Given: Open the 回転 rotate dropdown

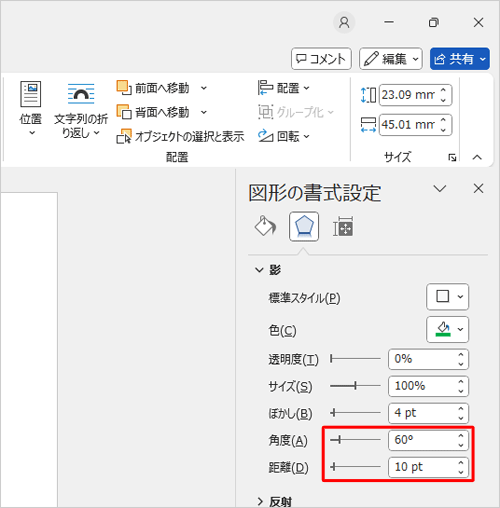Looking at the screenshot, I should click(284, 136).
